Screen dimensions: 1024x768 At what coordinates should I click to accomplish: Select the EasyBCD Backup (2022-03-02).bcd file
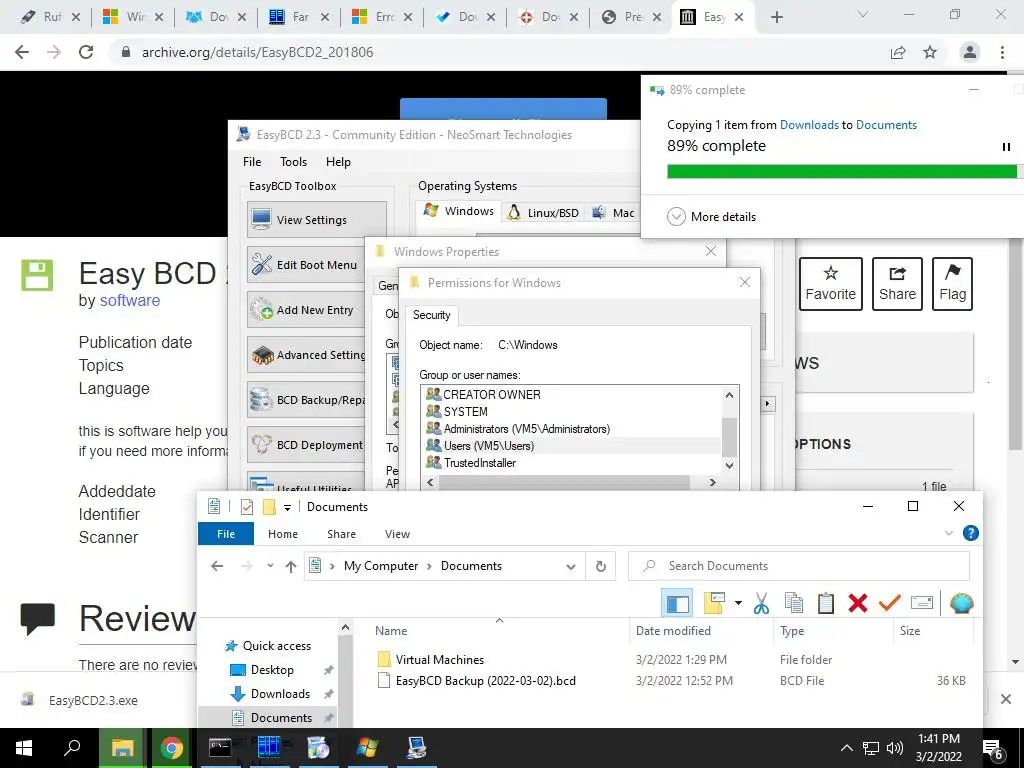click(x=485, y=680)
